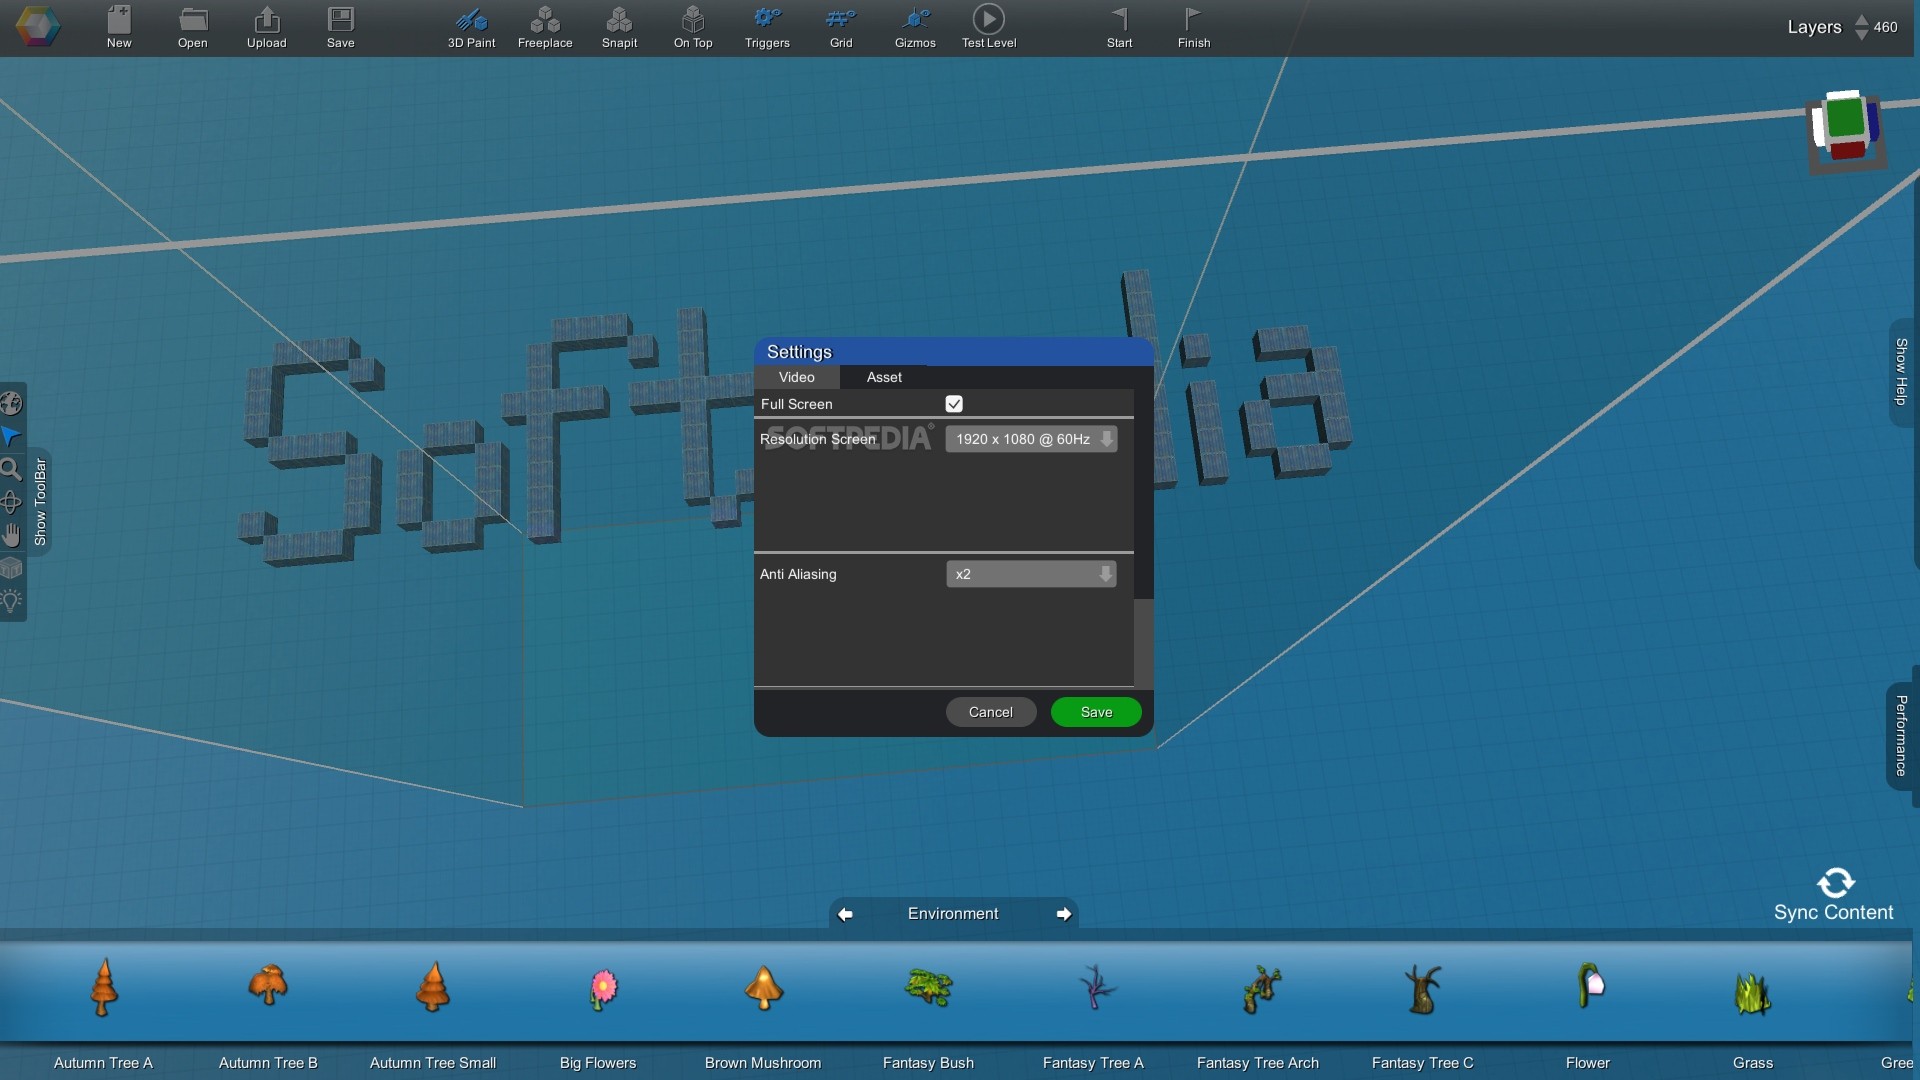Toggle the Triggers option
Image resolution: width=1920 pixels, height=1080 pixels.
767,27
